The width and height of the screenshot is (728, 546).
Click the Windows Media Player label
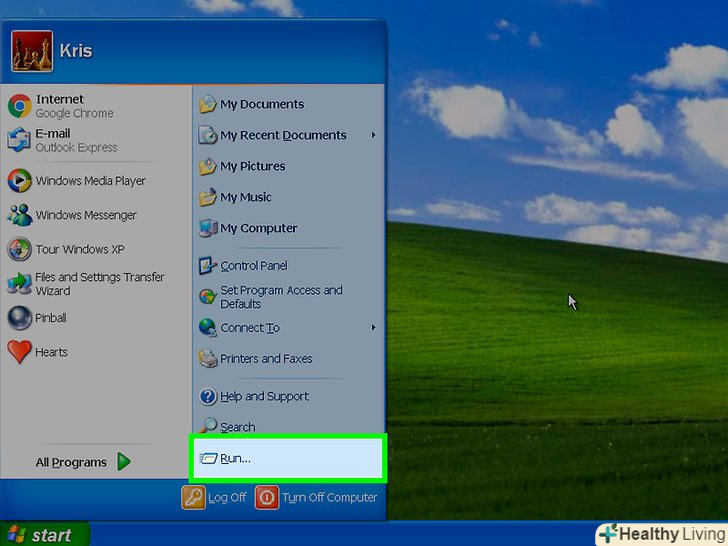pyautogui.click(x=91, y=181)
